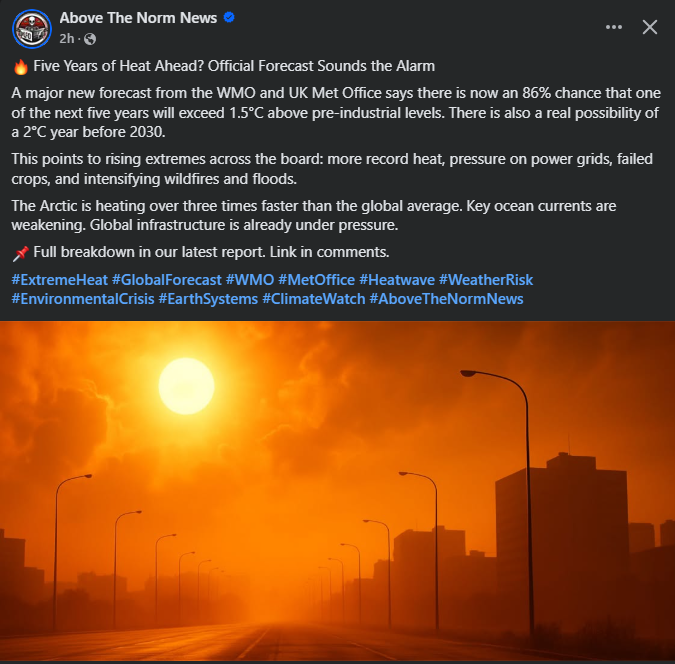Open the #ExtremeHeat hashtag
The width and height of the screenshot is (675, 664).
point(59,280)
